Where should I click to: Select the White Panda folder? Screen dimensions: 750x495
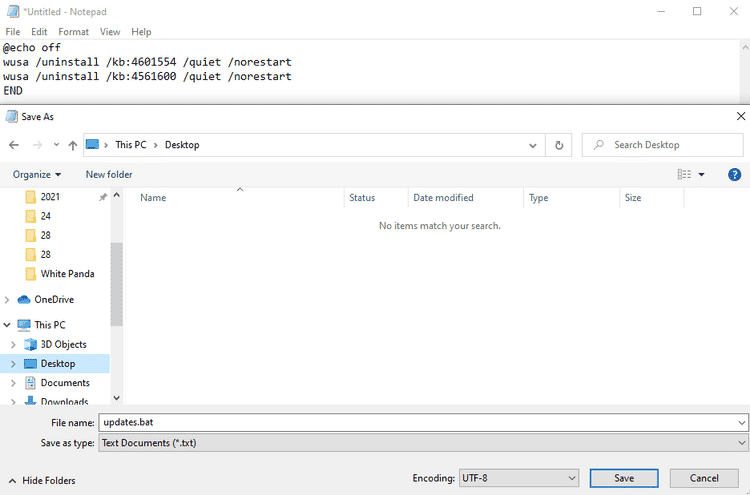point(67,274)
